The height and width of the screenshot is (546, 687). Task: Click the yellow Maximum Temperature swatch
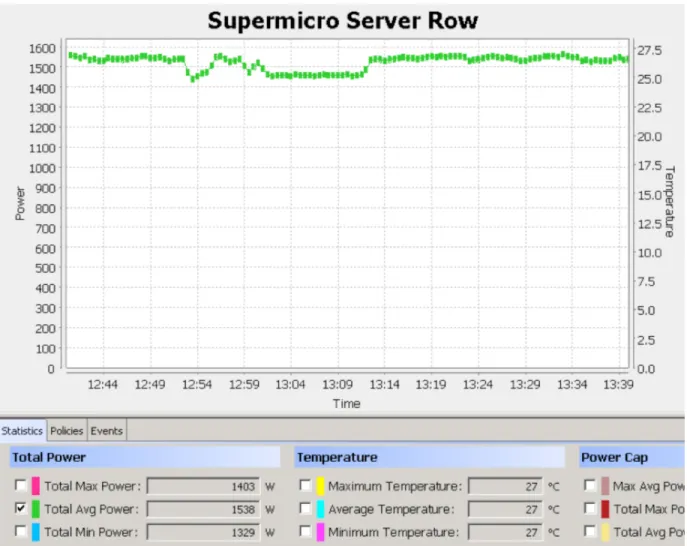320,486
